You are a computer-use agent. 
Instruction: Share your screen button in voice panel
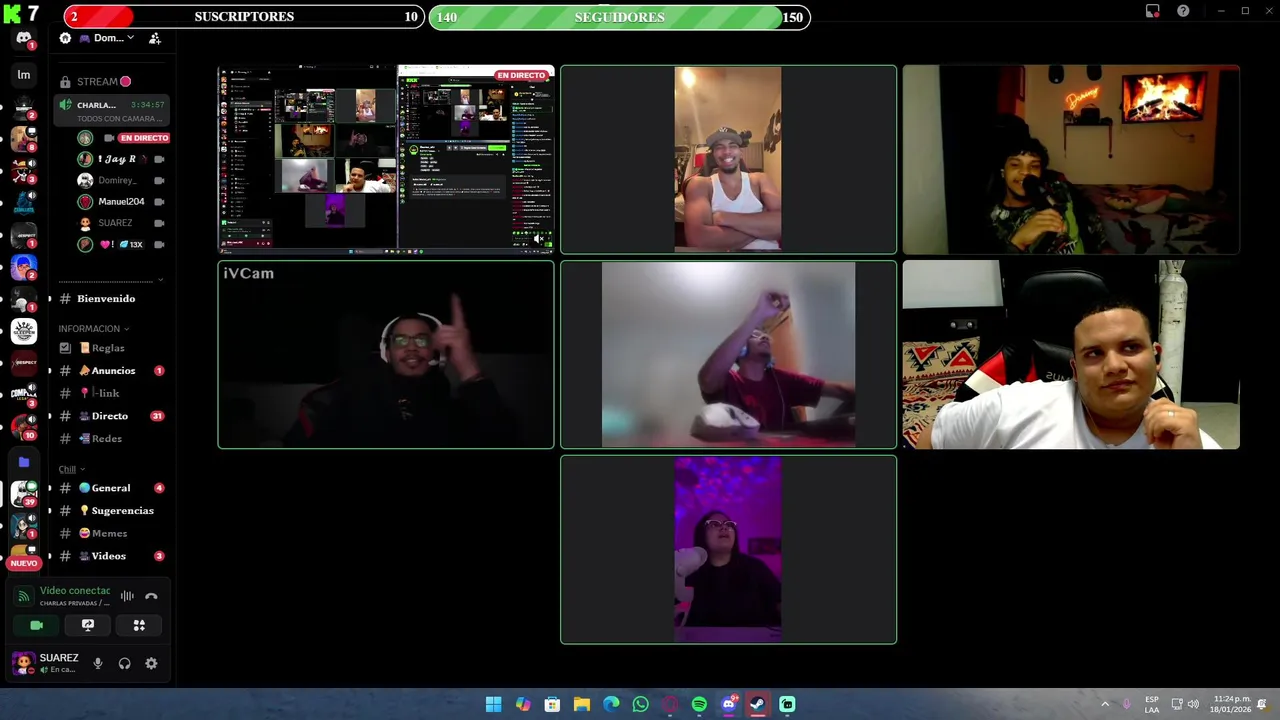[x=88, y=625]
